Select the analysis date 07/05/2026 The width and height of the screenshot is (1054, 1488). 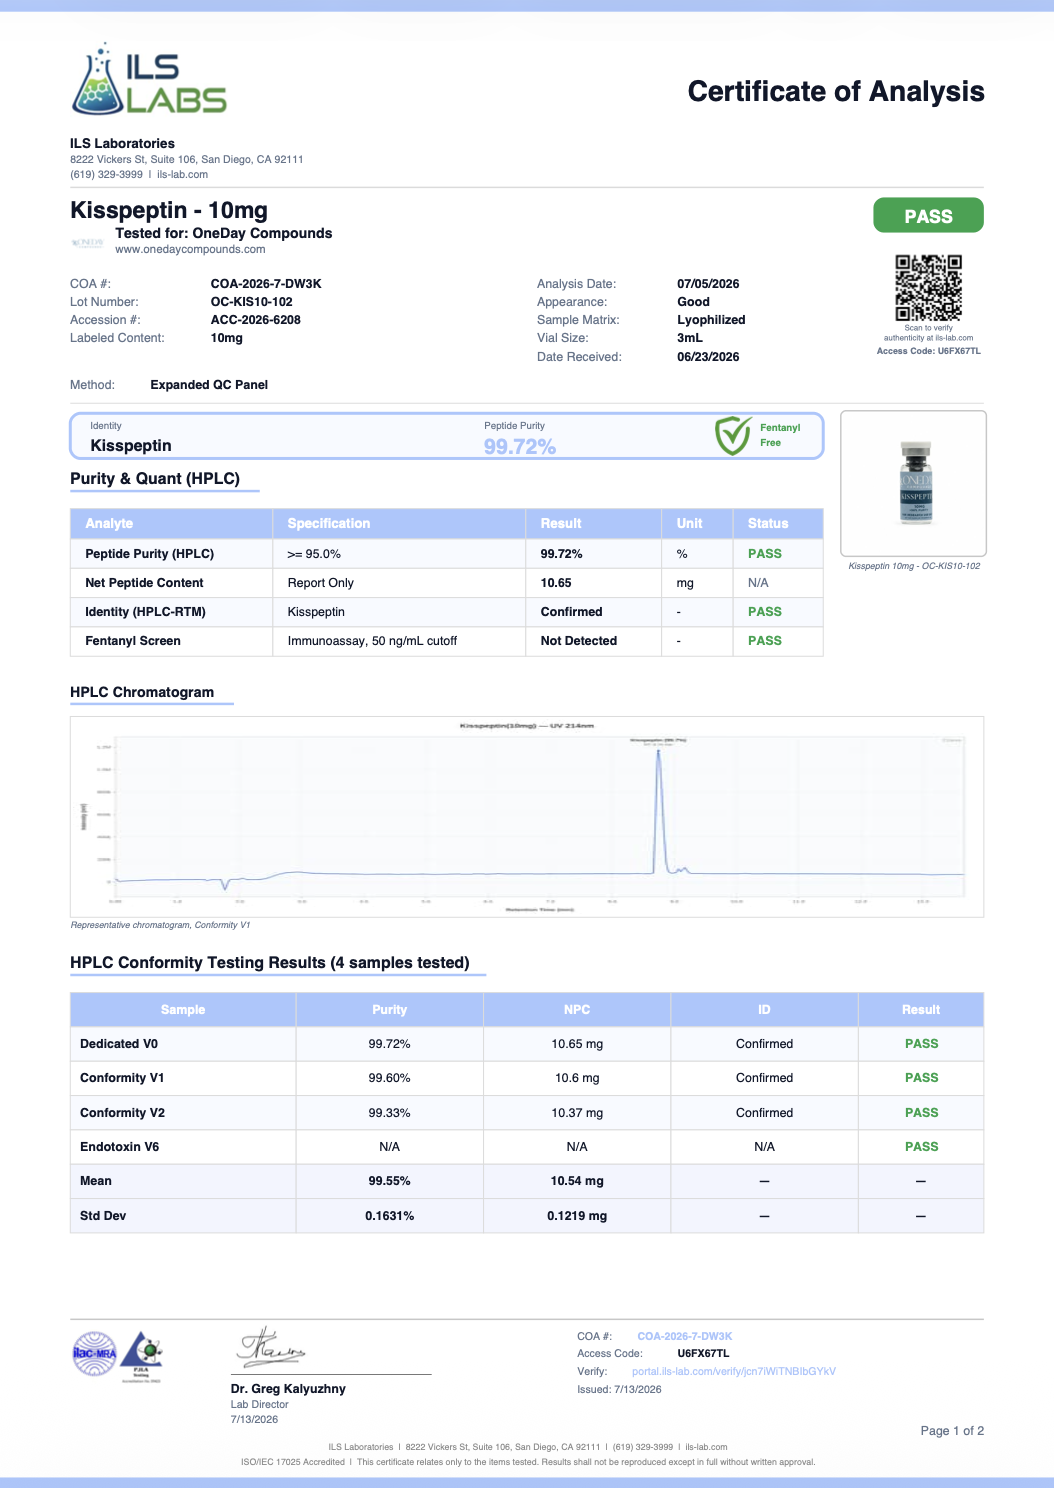pyautogui.click(x=708, y=284)
